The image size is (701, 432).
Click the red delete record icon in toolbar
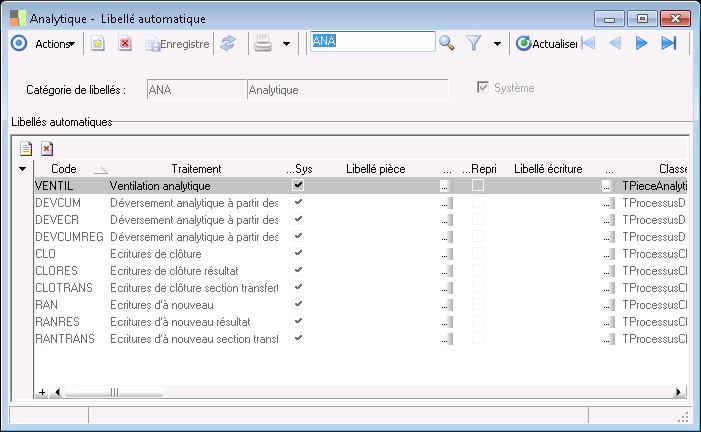[x=125, y=43]
